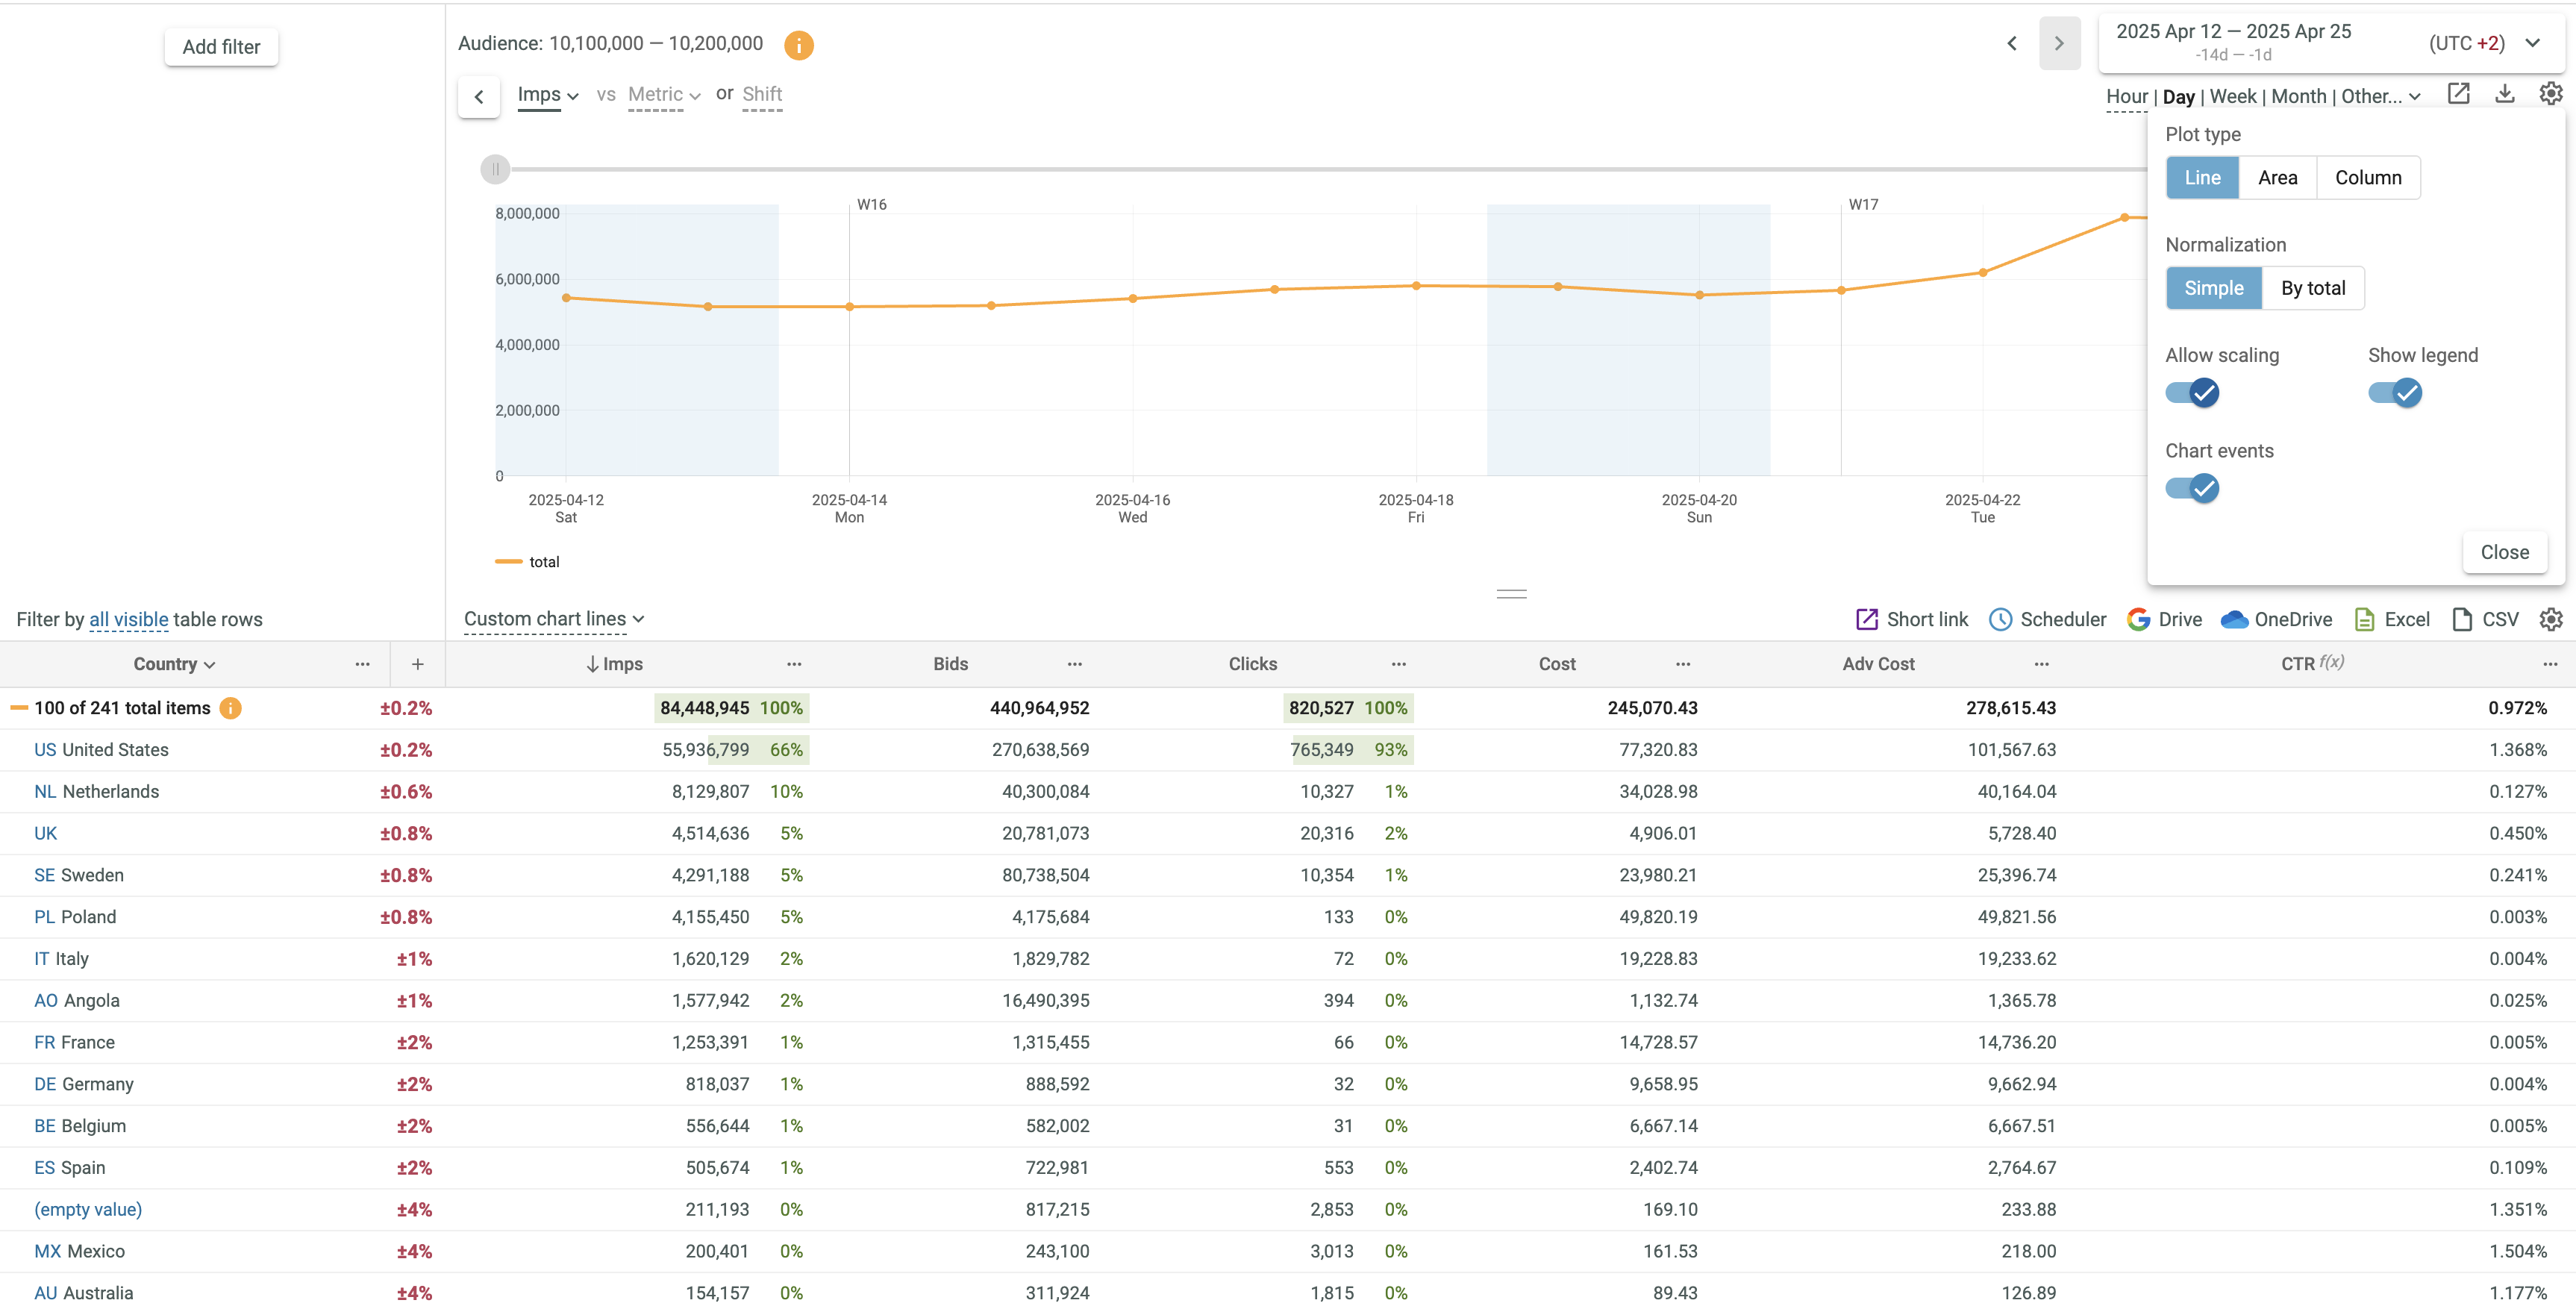Switch plot type to Column
2576x1309 pixels.
pos(2367,178)
